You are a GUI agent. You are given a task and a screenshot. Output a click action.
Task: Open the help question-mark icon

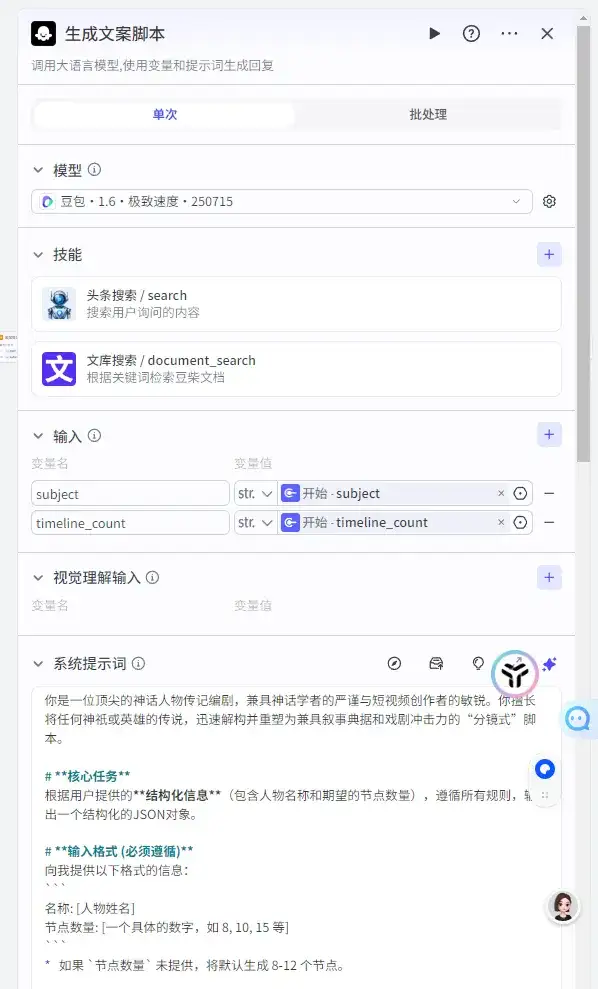click(x=471, y=33)
